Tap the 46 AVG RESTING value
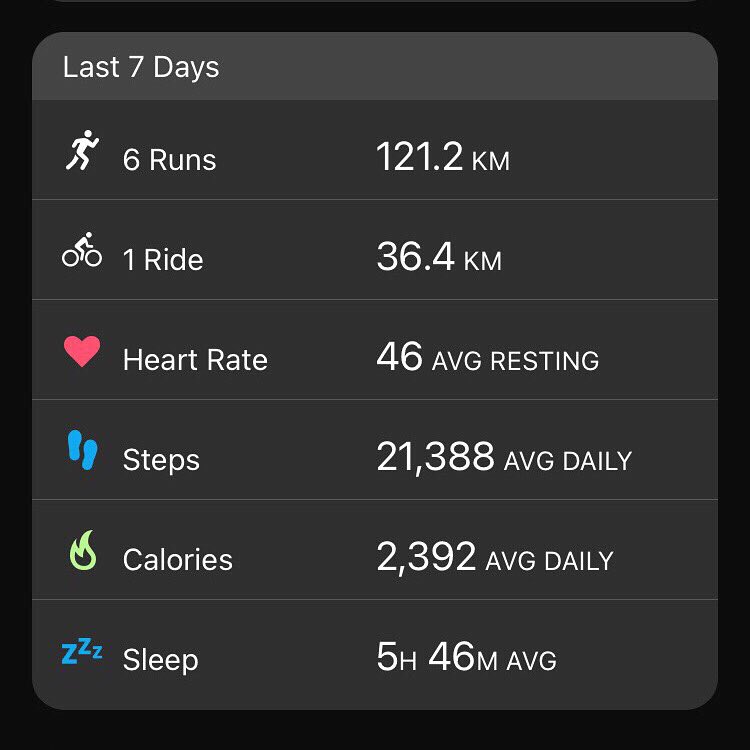The image size is (750, 750). pos(487,357)
